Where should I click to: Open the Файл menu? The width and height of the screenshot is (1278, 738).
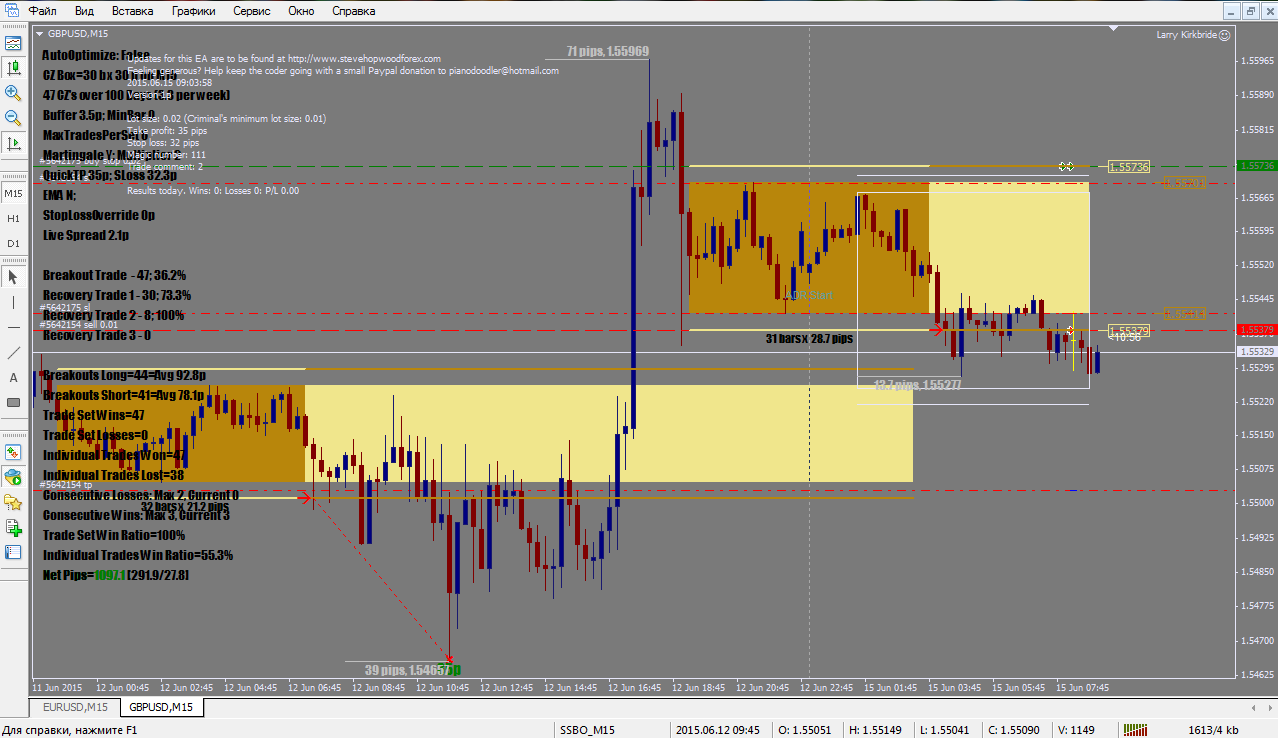pyautogui.click(x=42, y=11)
